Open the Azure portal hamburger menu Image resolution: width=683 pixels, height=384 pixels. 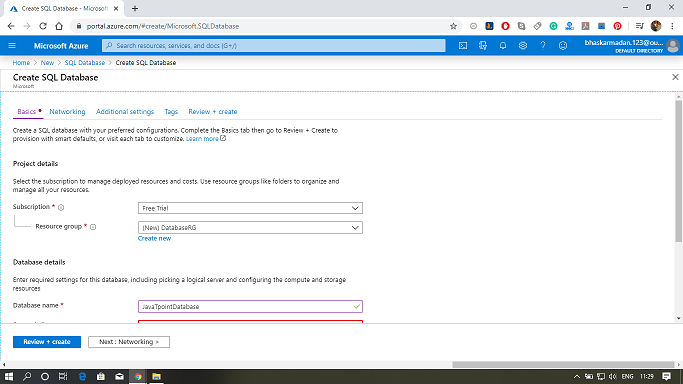point(12,46)
